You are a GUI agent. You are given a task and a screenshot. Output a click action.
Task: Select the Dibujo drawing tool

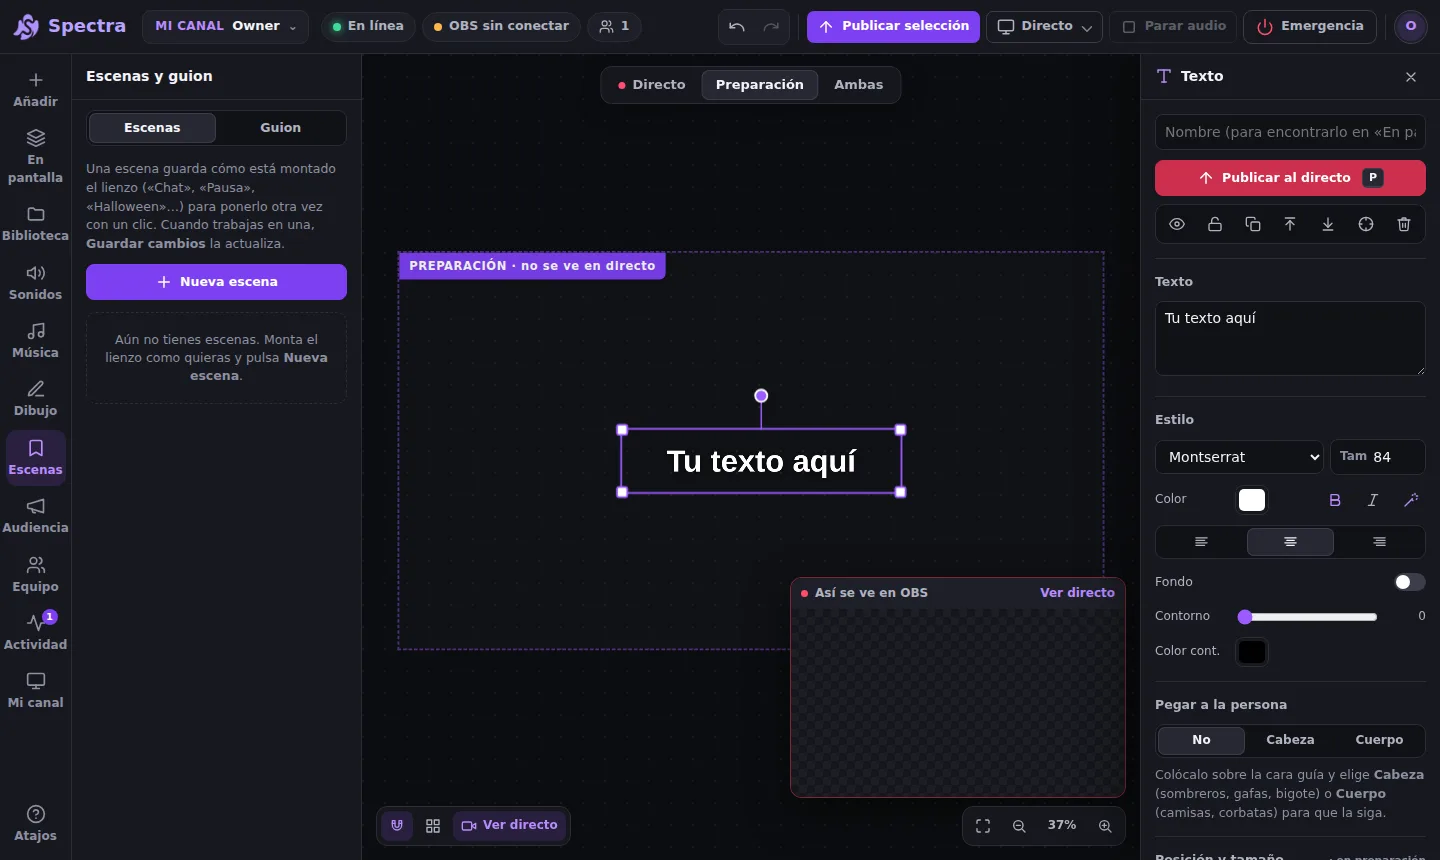click(x=35, y=398)
